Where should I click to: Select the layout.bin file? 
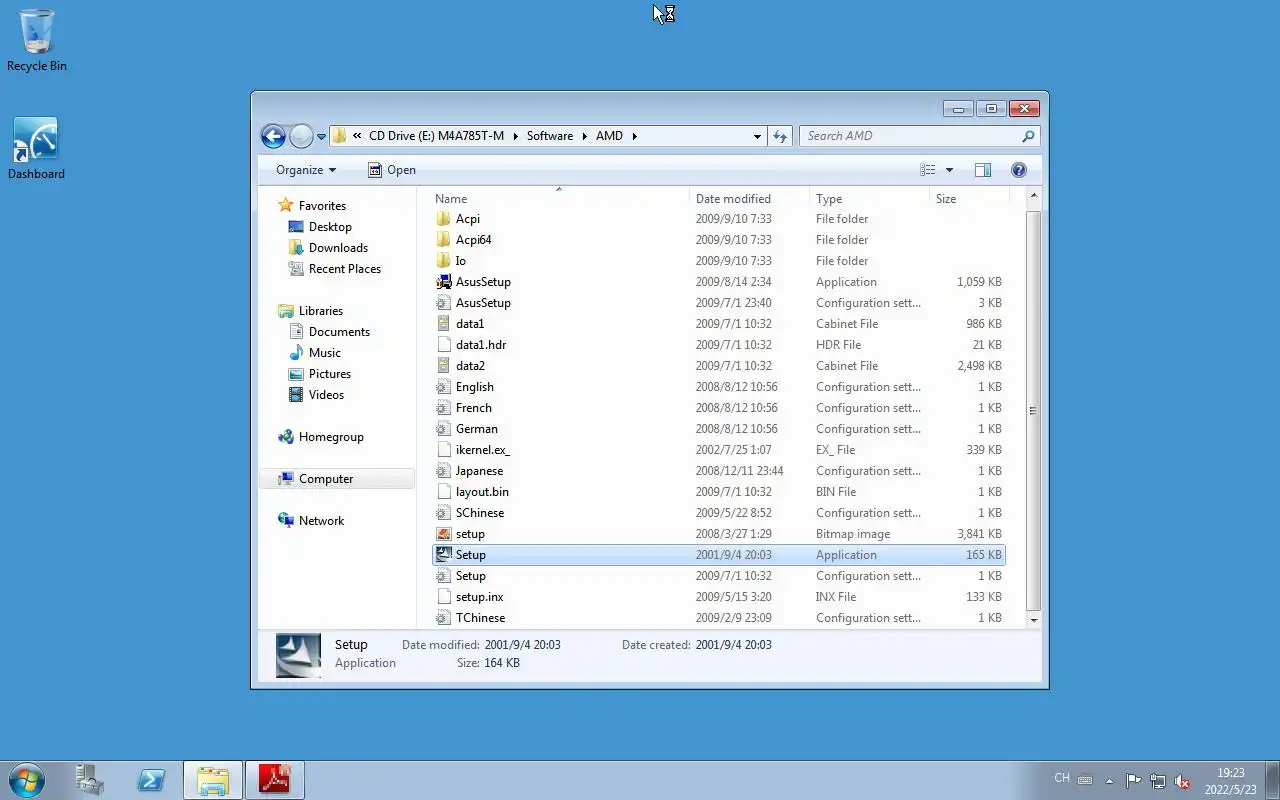[719, 492]
